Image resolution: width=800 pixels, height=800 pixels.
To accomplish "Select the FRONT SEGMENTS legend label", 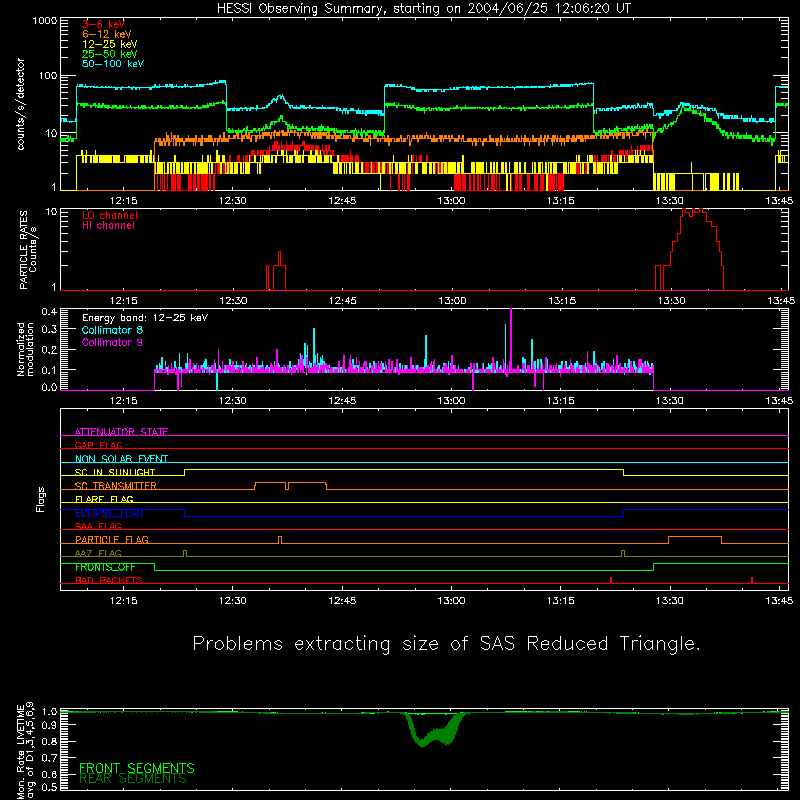I will (x=137, y=768).
